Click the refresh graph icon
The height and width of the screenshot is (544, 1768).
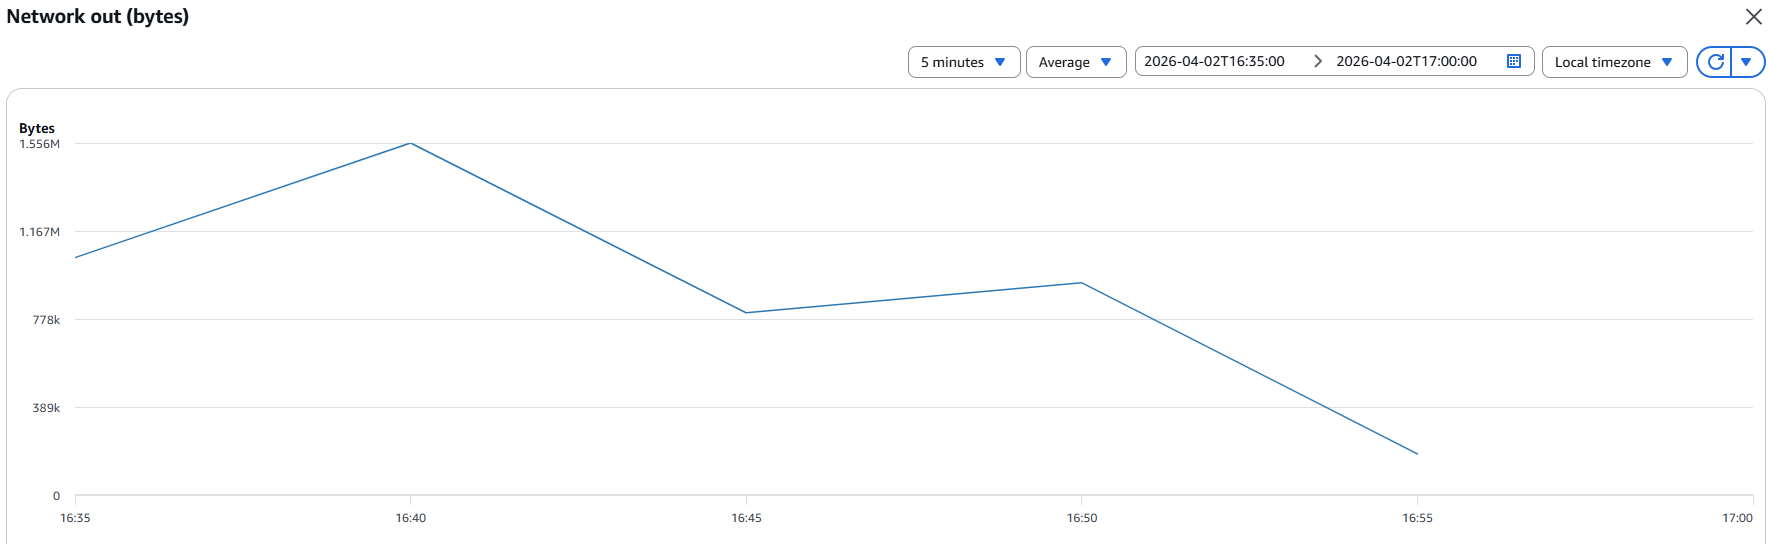tap(1715, 62)
